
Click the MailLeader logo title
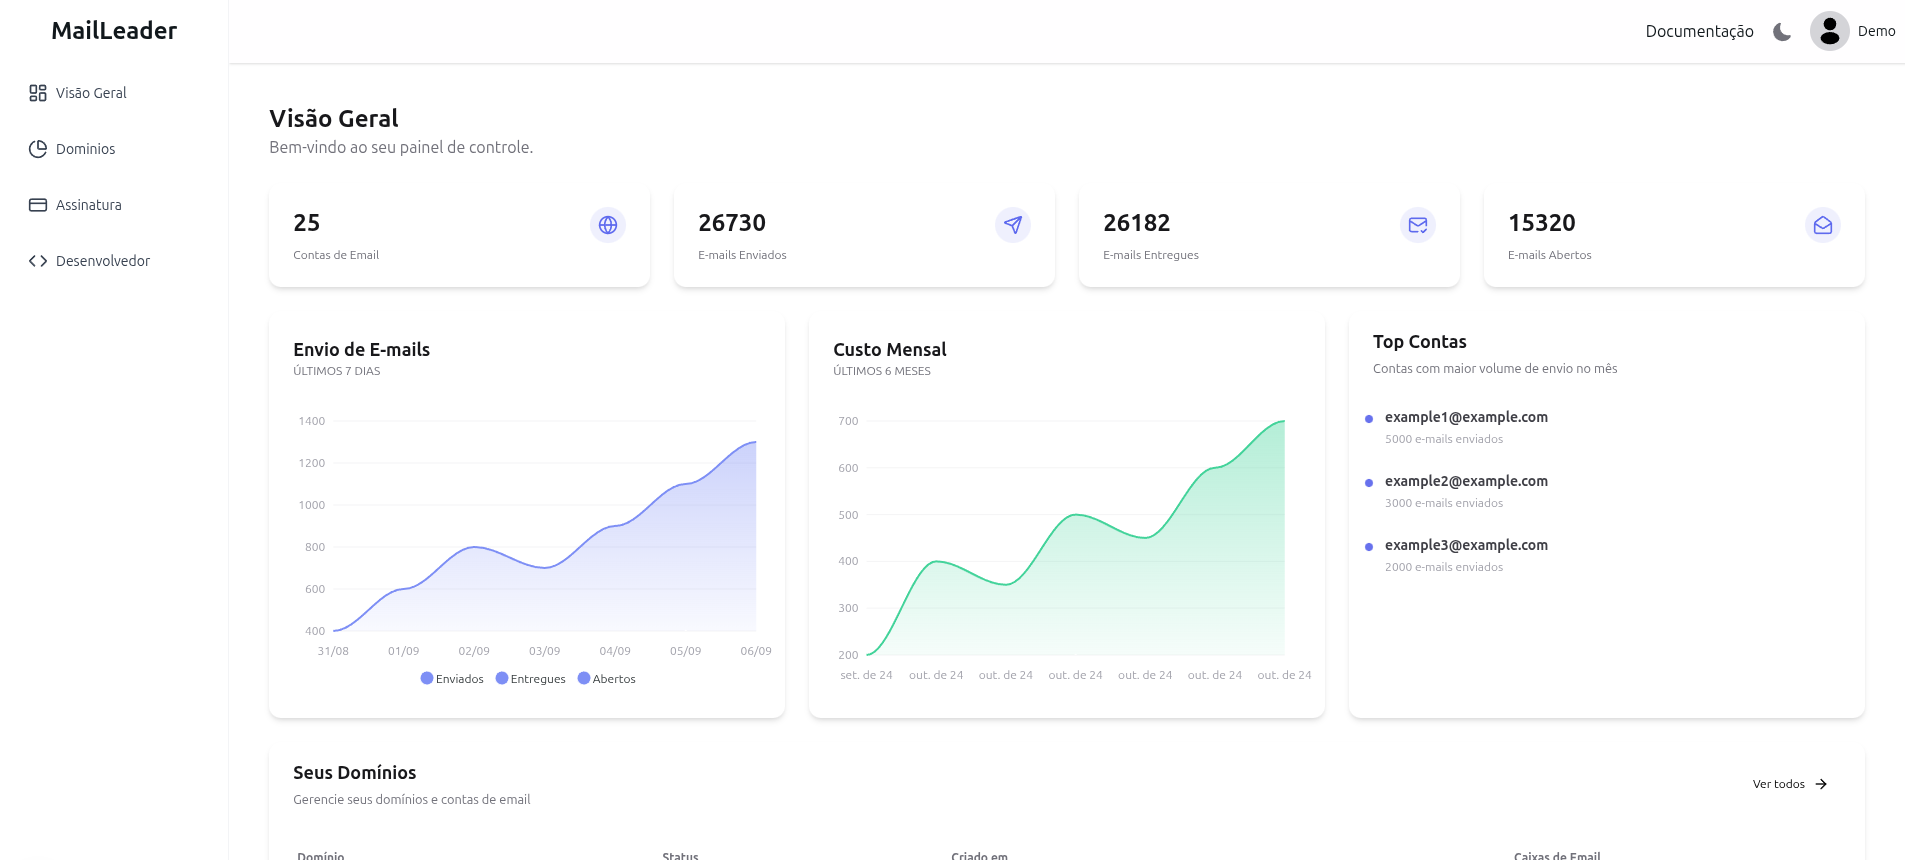(x=114, y=31)
